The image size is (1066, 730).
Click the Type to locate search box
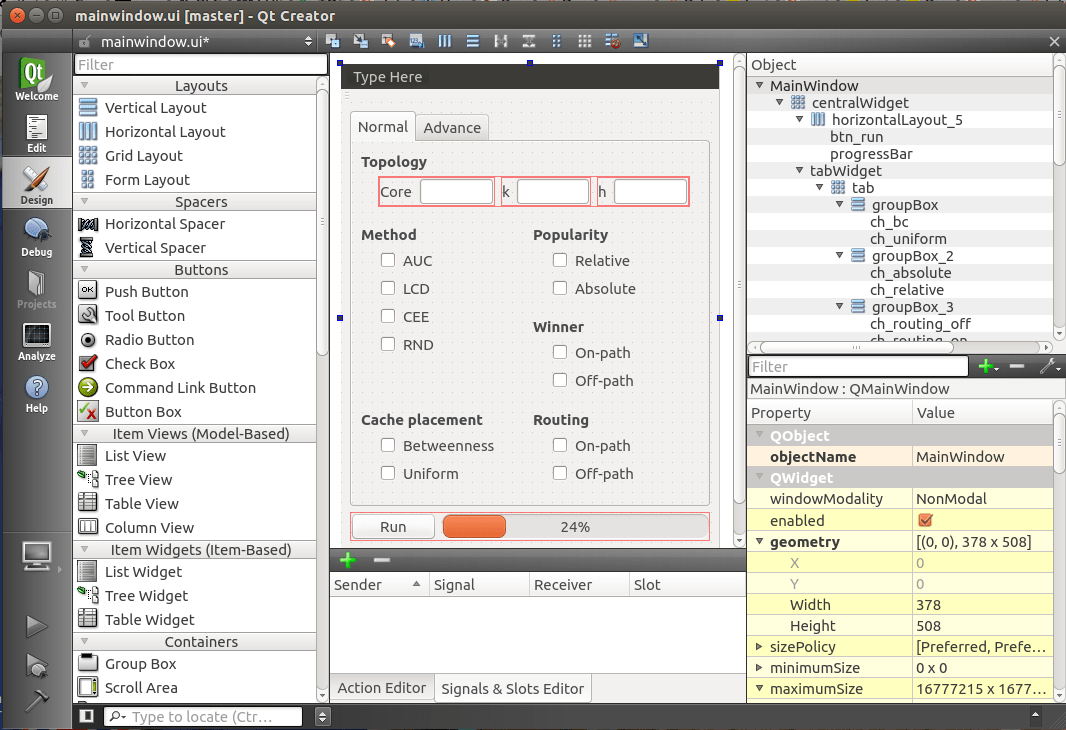[x=203, y=716]
